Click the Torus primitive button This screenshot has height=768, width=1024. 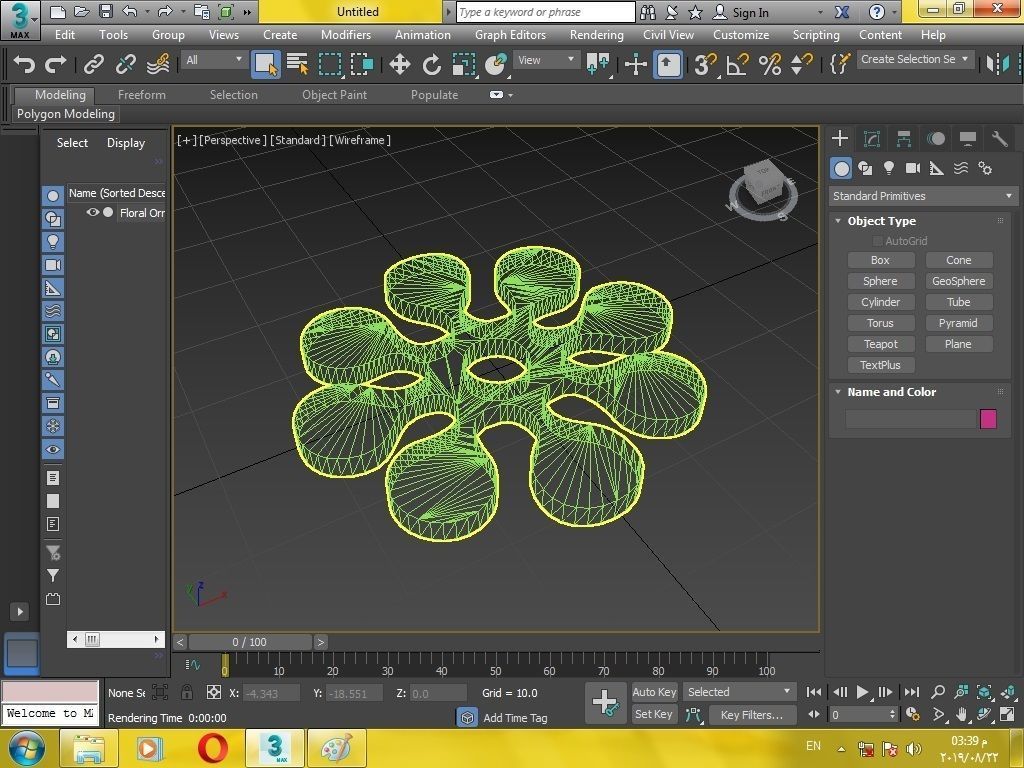click(880, 323)
